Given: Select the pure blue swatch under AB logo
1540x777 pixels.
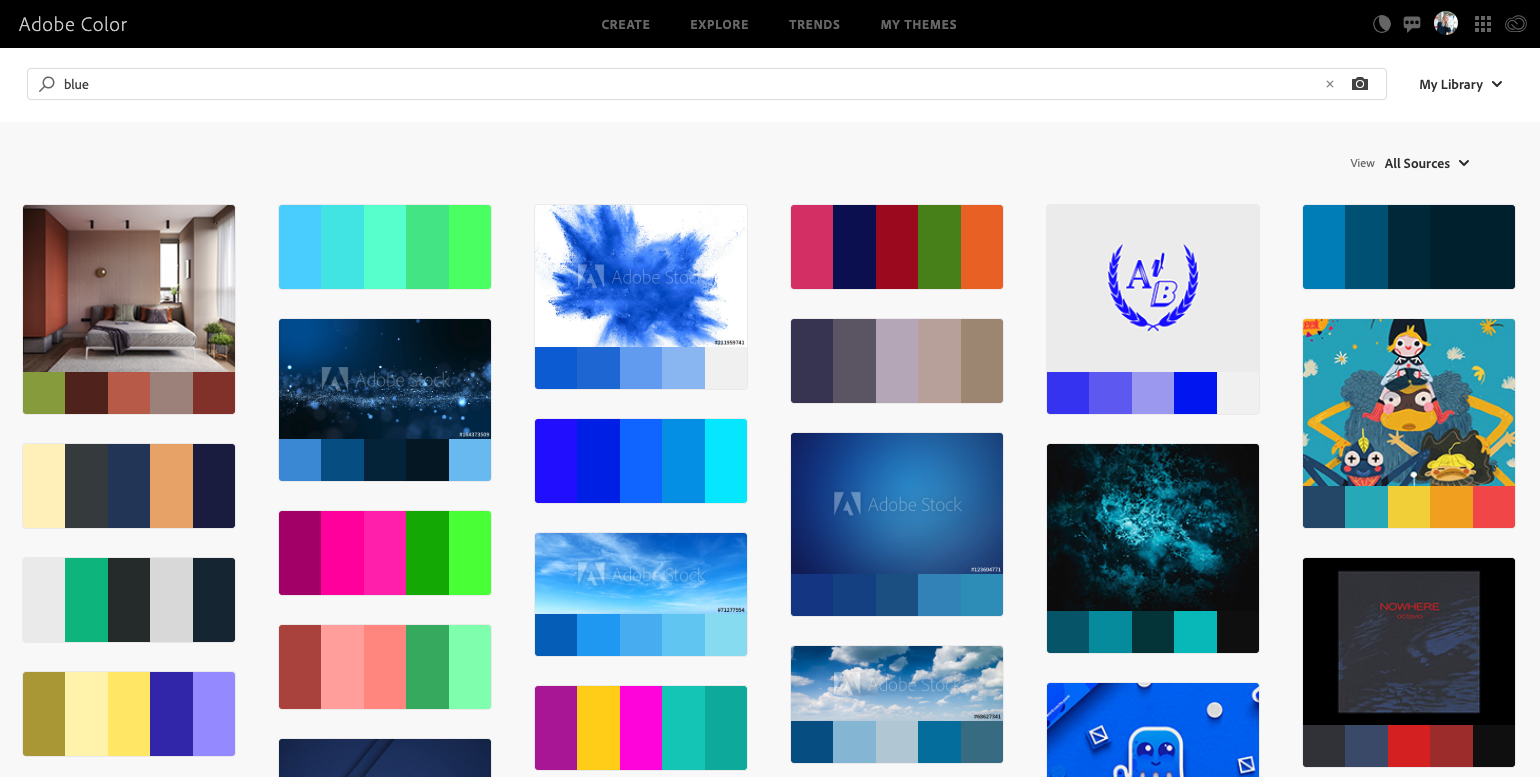Looking at the screenshot, I should (x=1195, y=393).
